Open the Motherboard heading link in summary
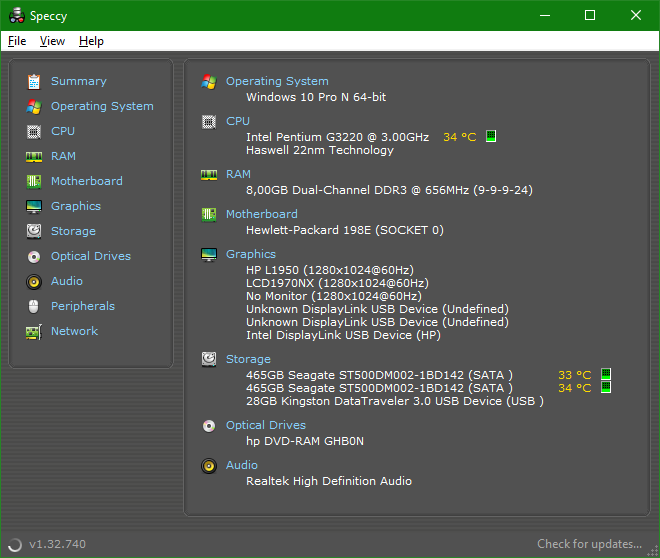This screenshot has width=660, height=558. [262, 214]
